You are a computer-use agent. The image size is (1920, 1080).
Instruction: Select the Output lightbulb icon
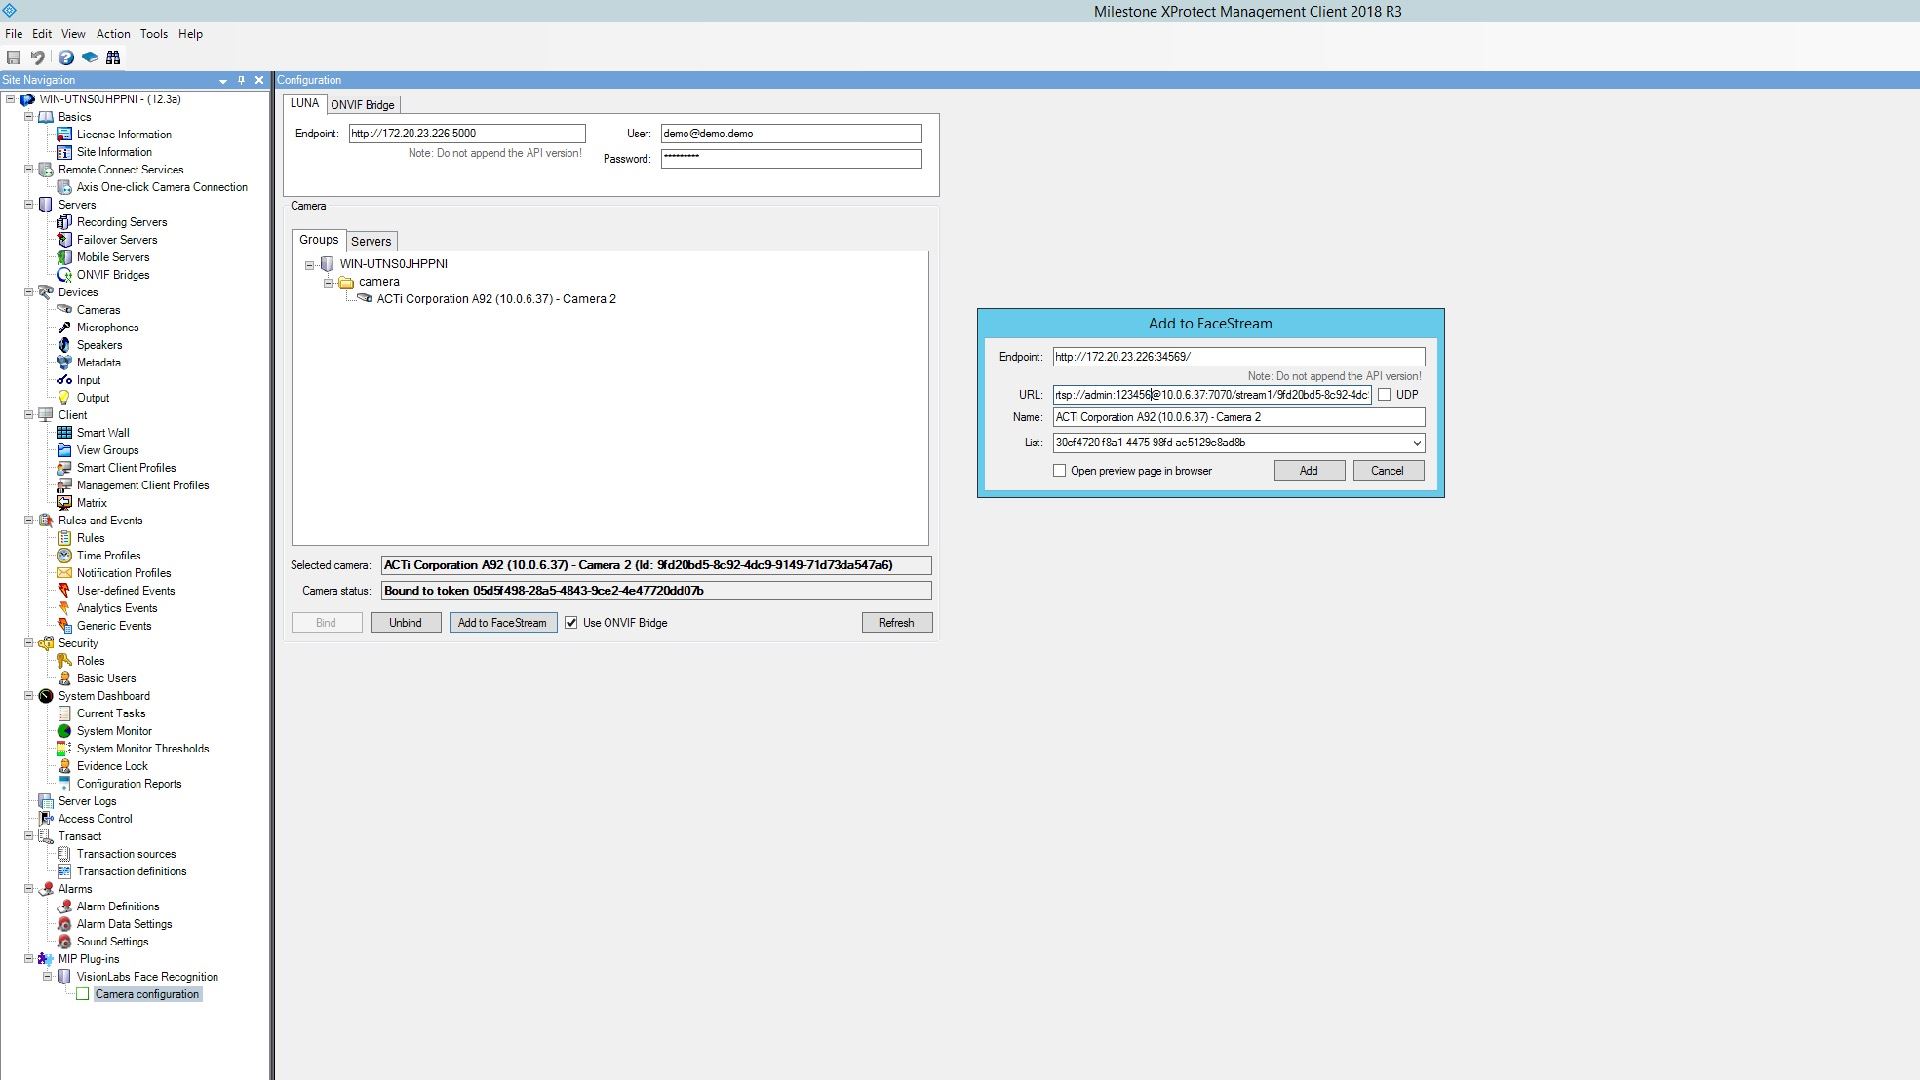pos(64,398)
